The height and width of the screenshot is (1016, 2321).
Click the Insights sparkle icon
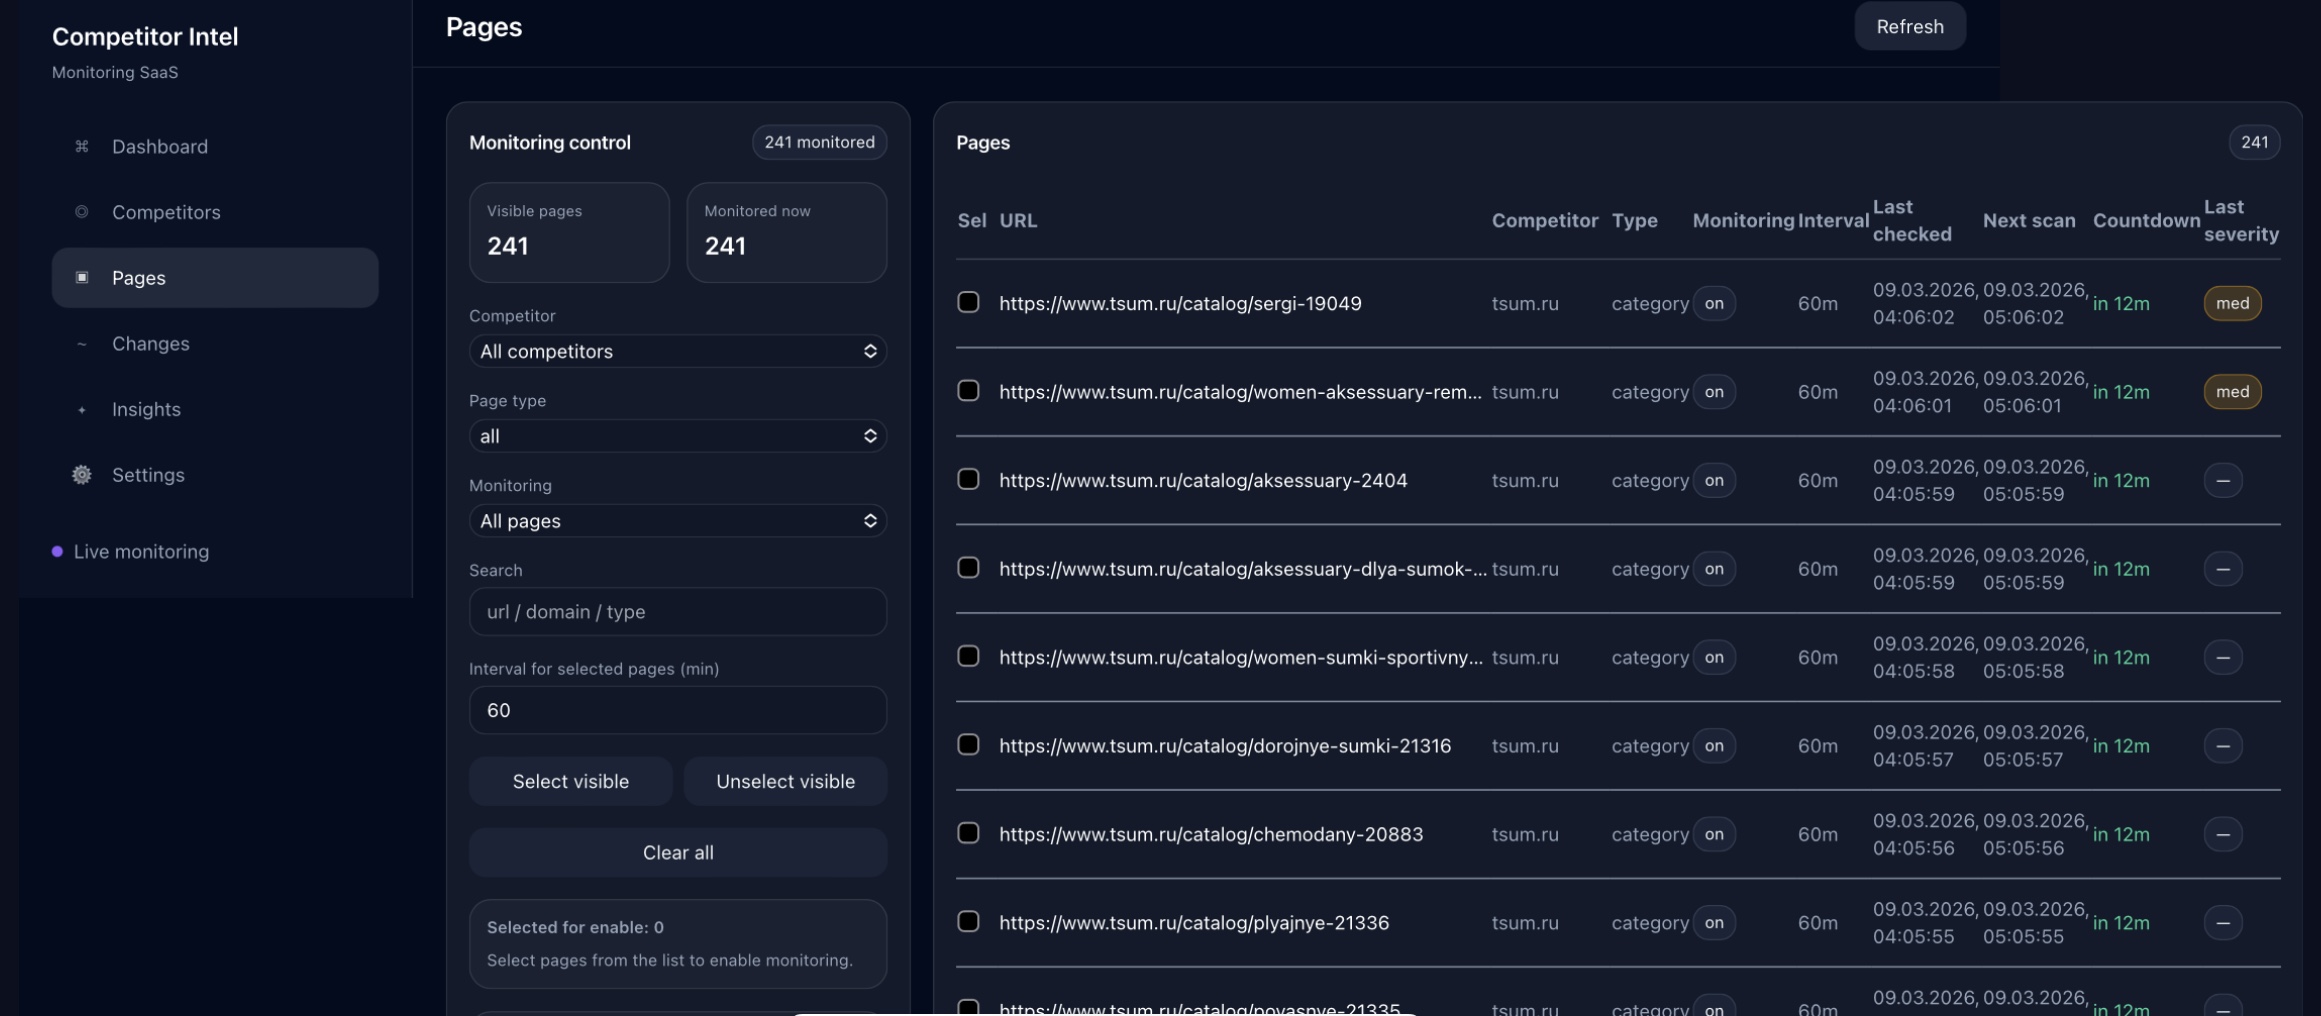coord(82,410)
